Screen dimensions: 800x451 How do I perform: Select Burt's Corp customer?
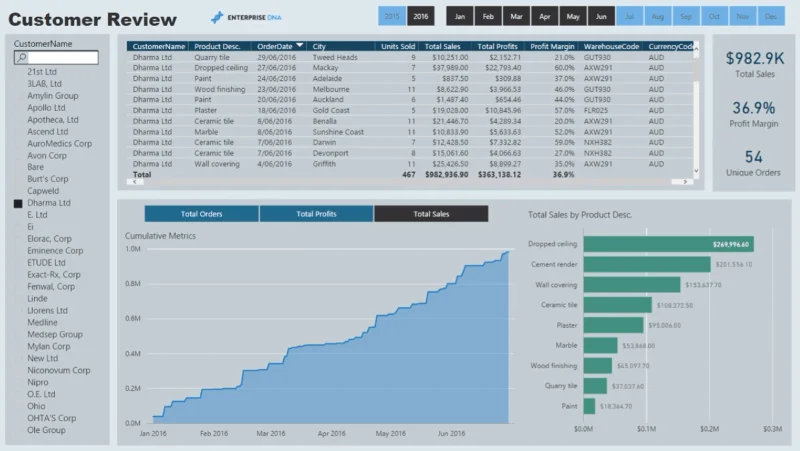tap(47, 179)
